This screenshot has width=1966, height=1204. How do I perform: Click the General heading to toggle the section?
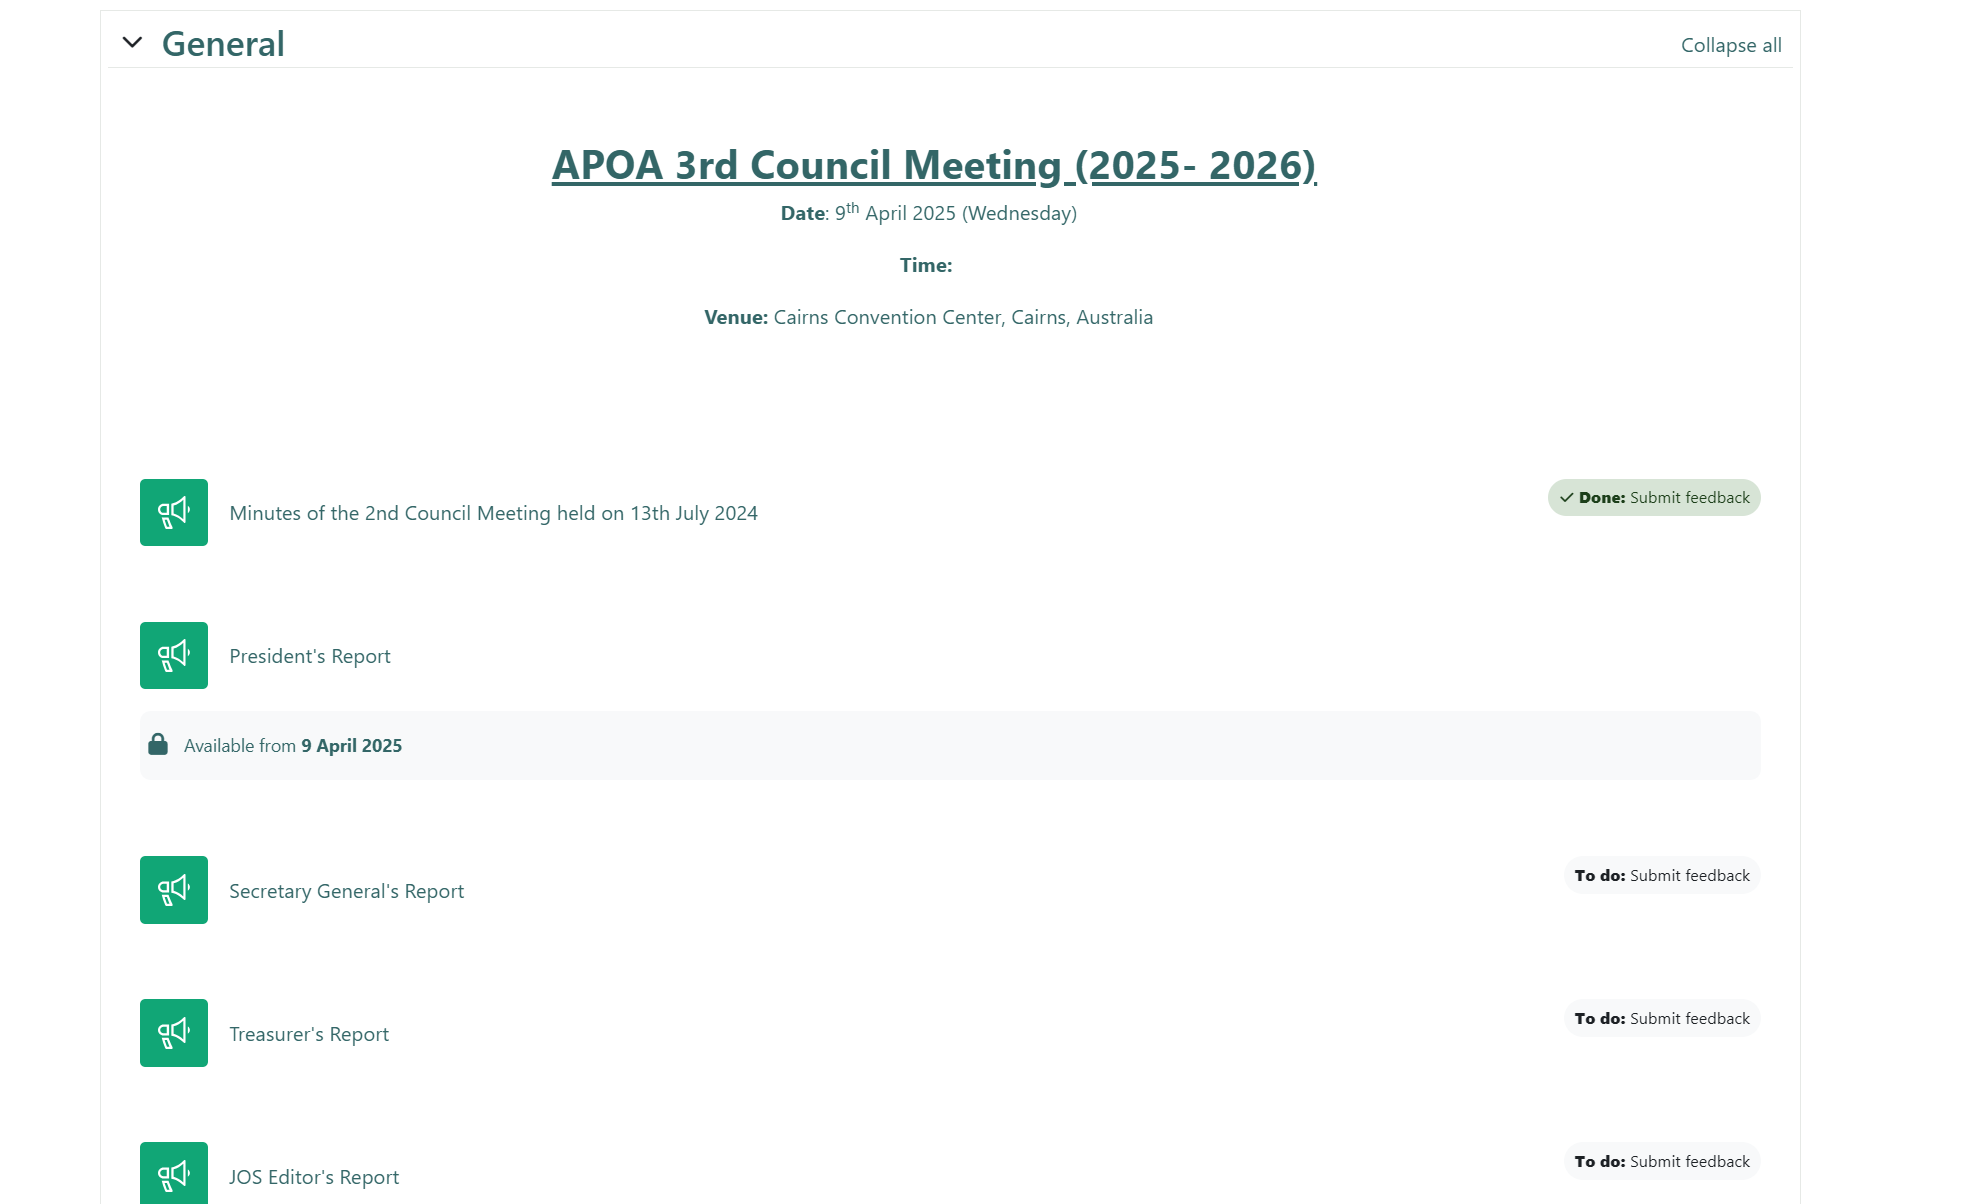pyautogui.click(x=222, y=43)
